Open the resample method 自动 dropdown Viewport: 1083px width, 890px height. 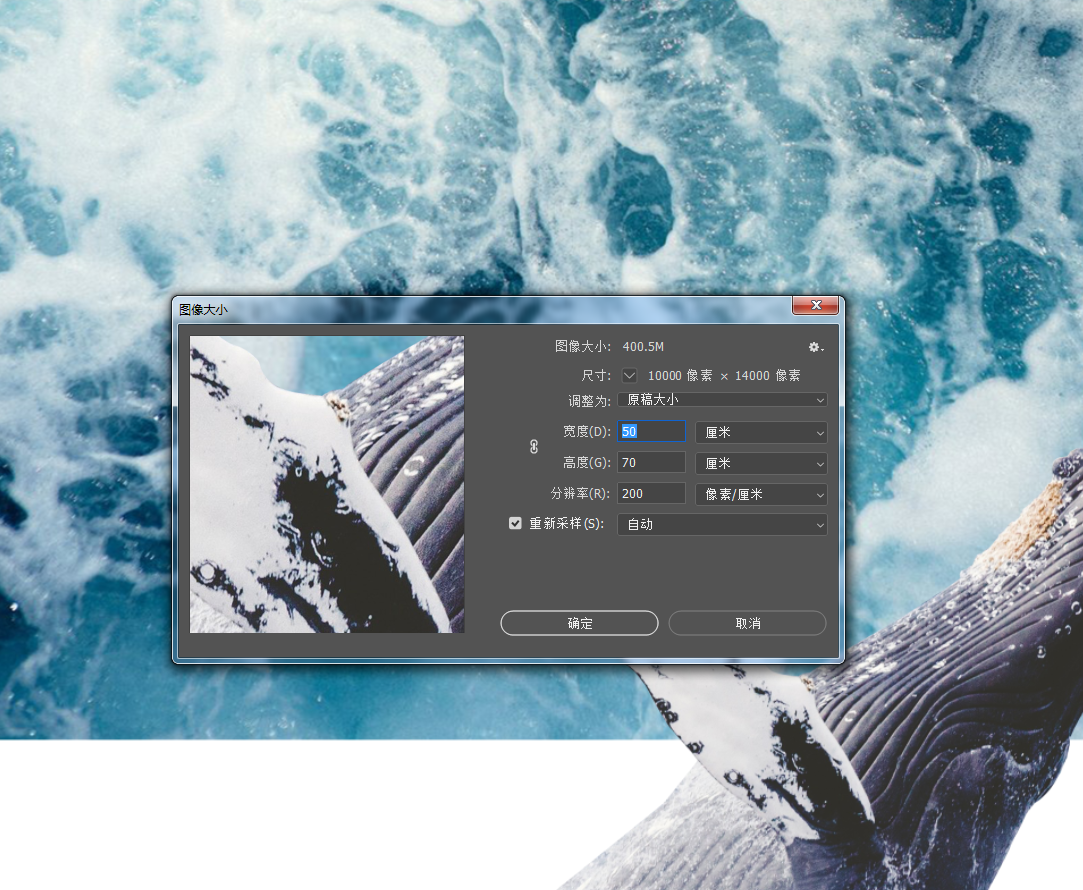tap(722, 525)
